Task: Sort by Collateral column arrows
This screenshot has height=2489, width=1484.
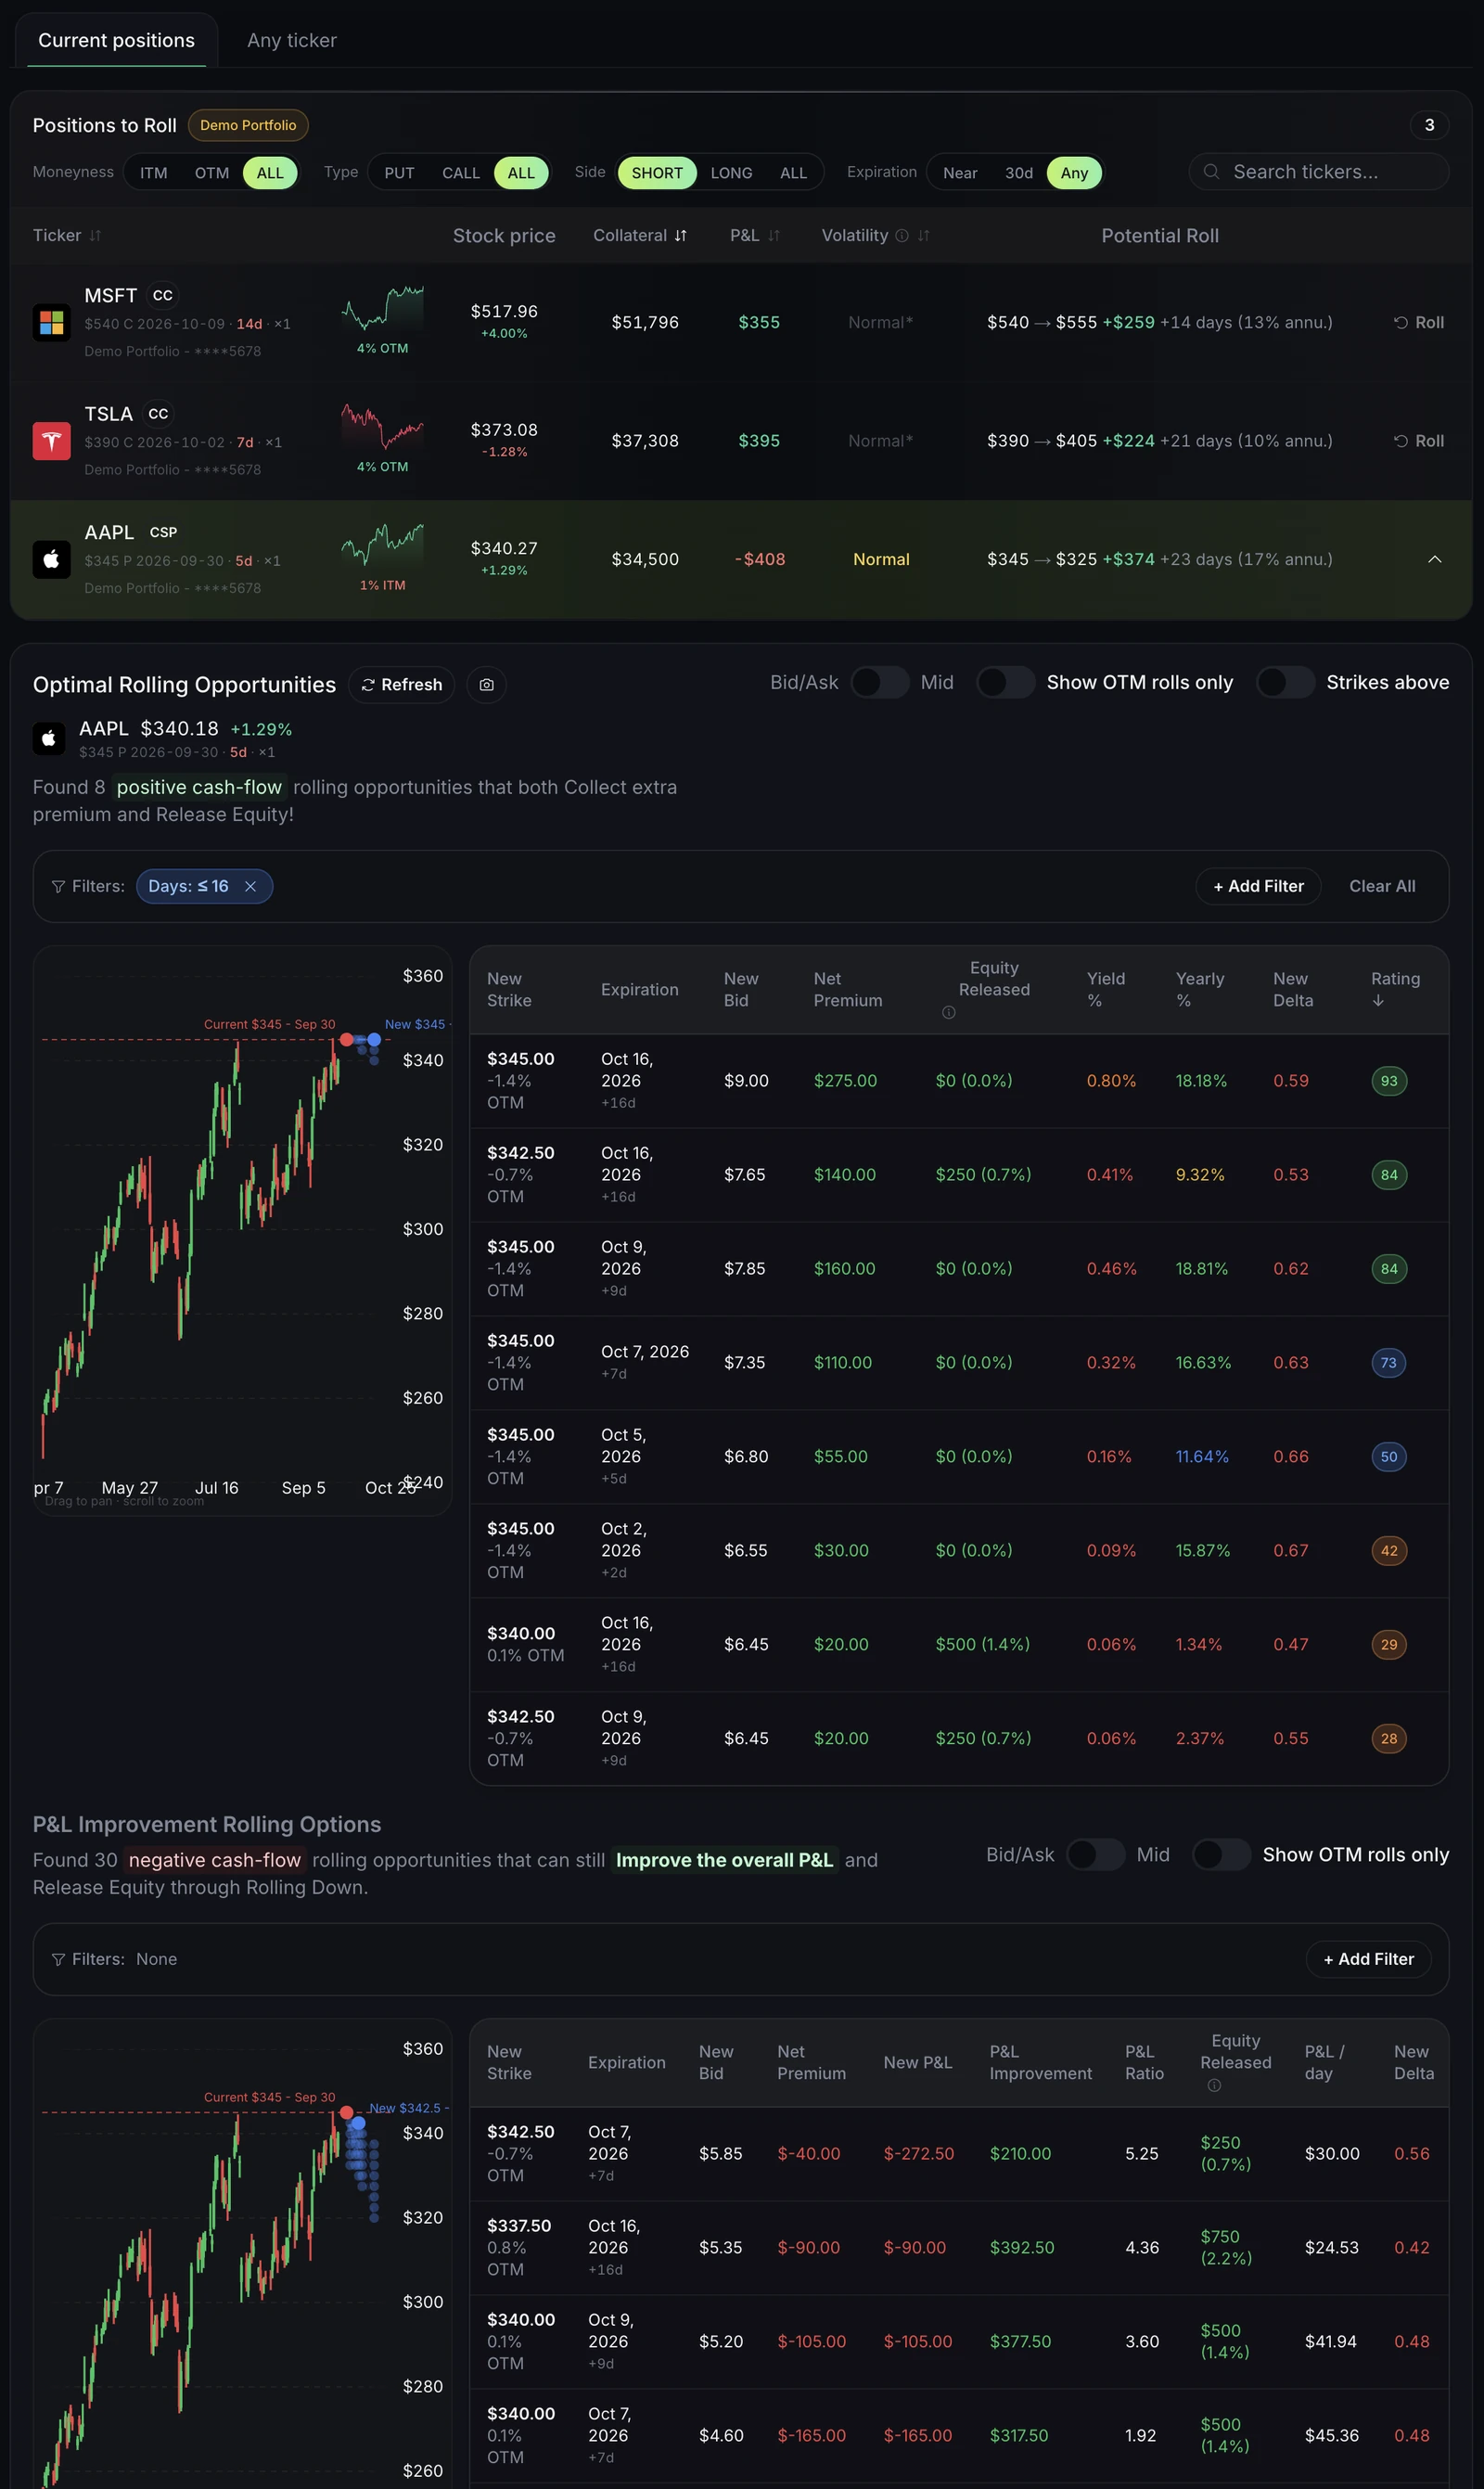Action: click(681, 236)
